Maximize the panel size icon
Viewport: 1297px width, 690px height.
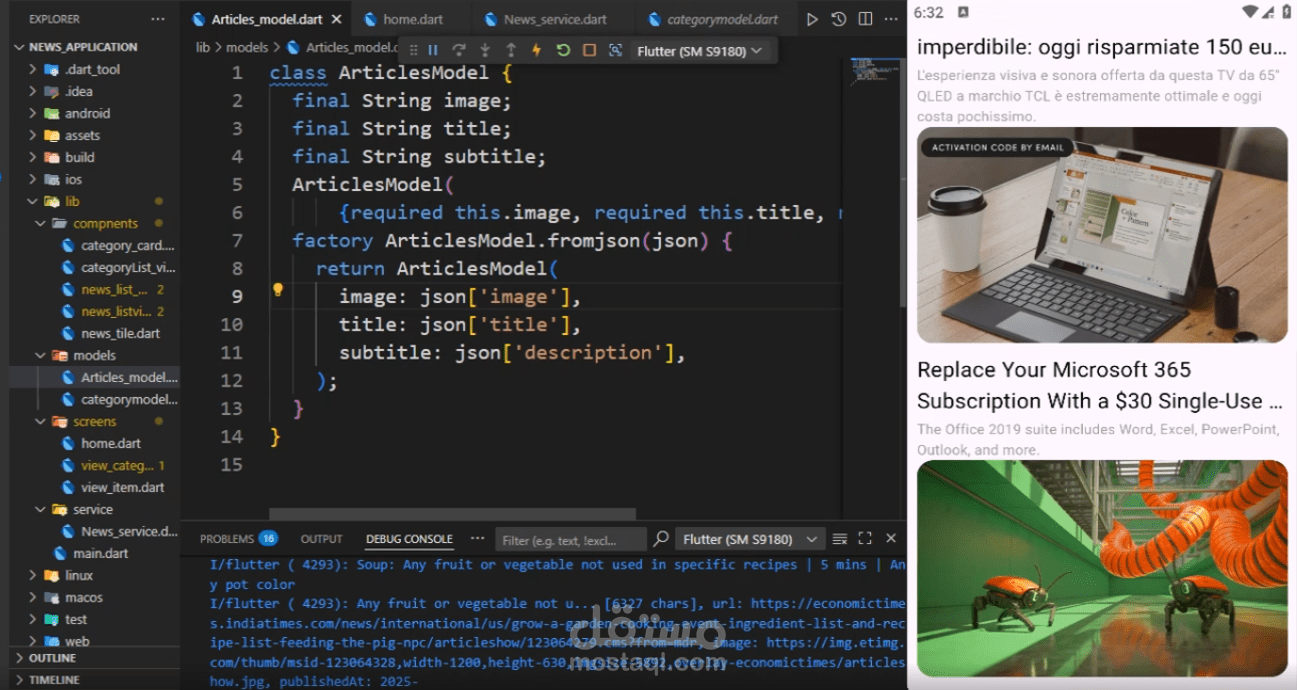click(x=865, y=539)
